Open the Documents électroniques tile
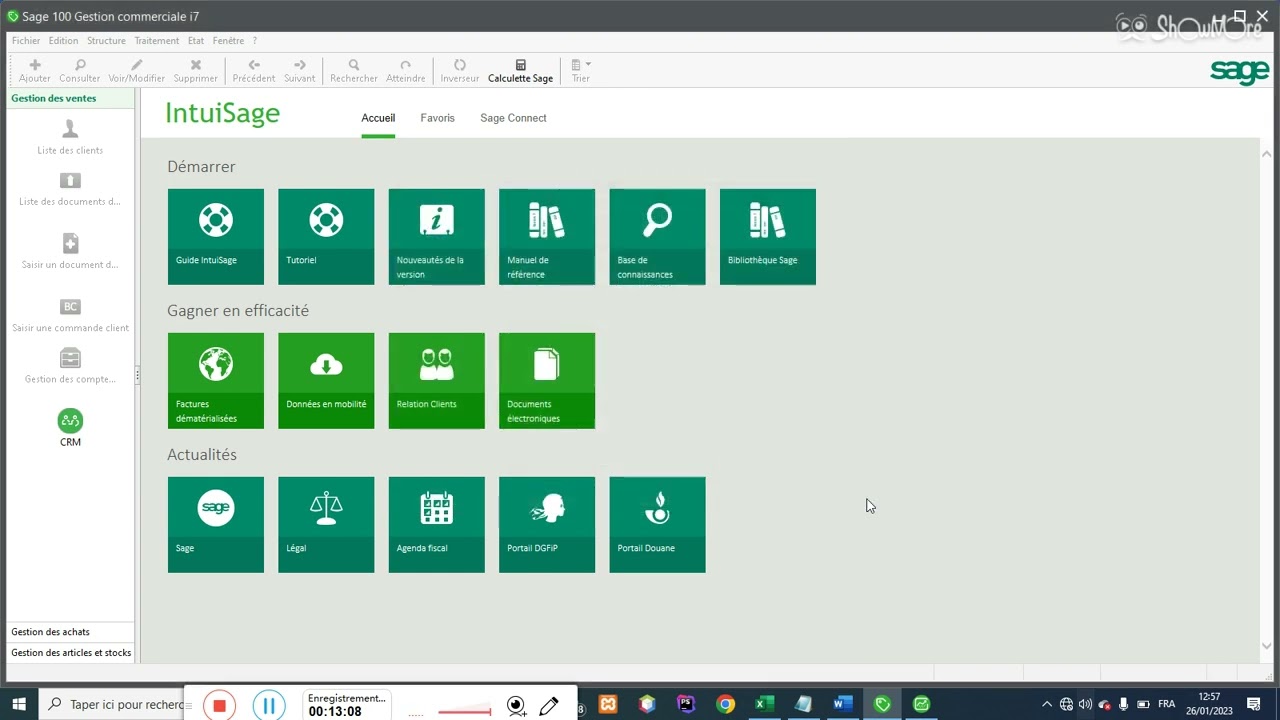 click(547, 381)
